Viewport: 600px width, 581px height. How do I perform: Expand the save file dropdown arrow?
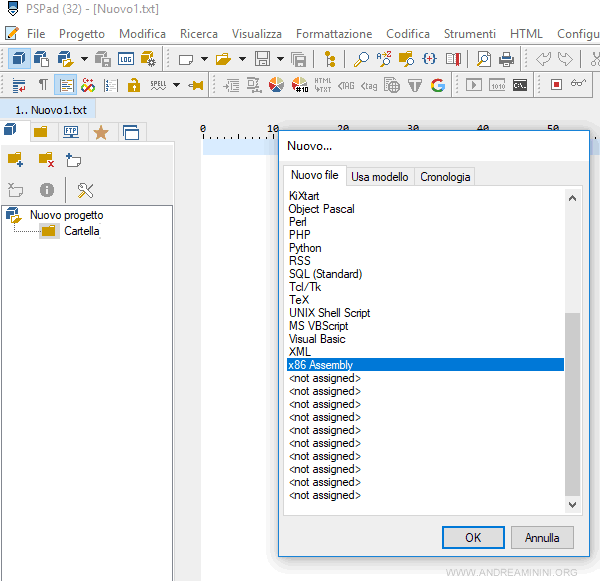(x=279, y=59)
